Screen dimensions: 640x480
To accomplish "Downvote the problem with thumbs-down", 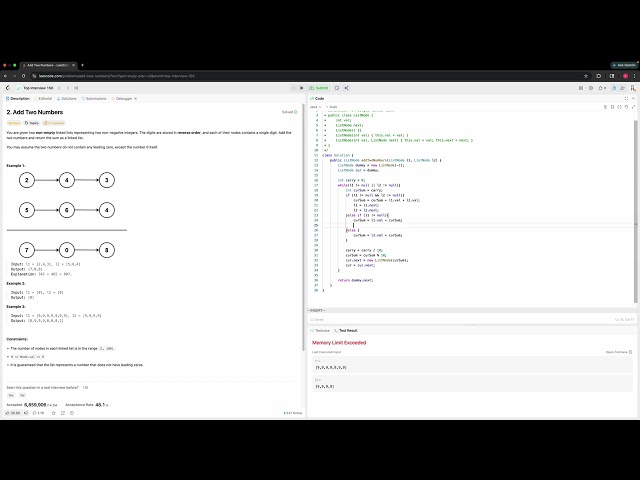I will 26,413.
